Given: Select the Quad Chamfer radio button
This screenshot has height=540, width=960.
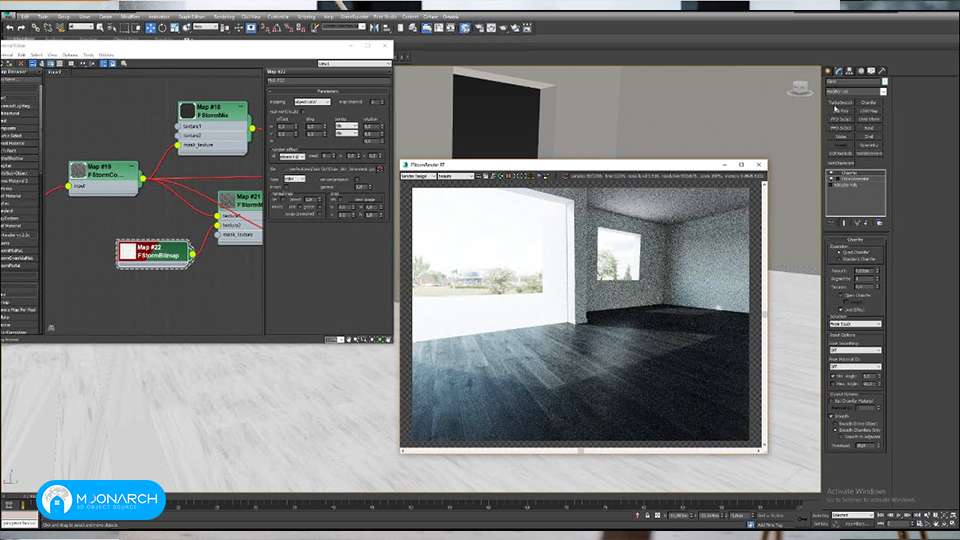Looking at the screenshot, I should pyautogui.click(x=838, y=252).
